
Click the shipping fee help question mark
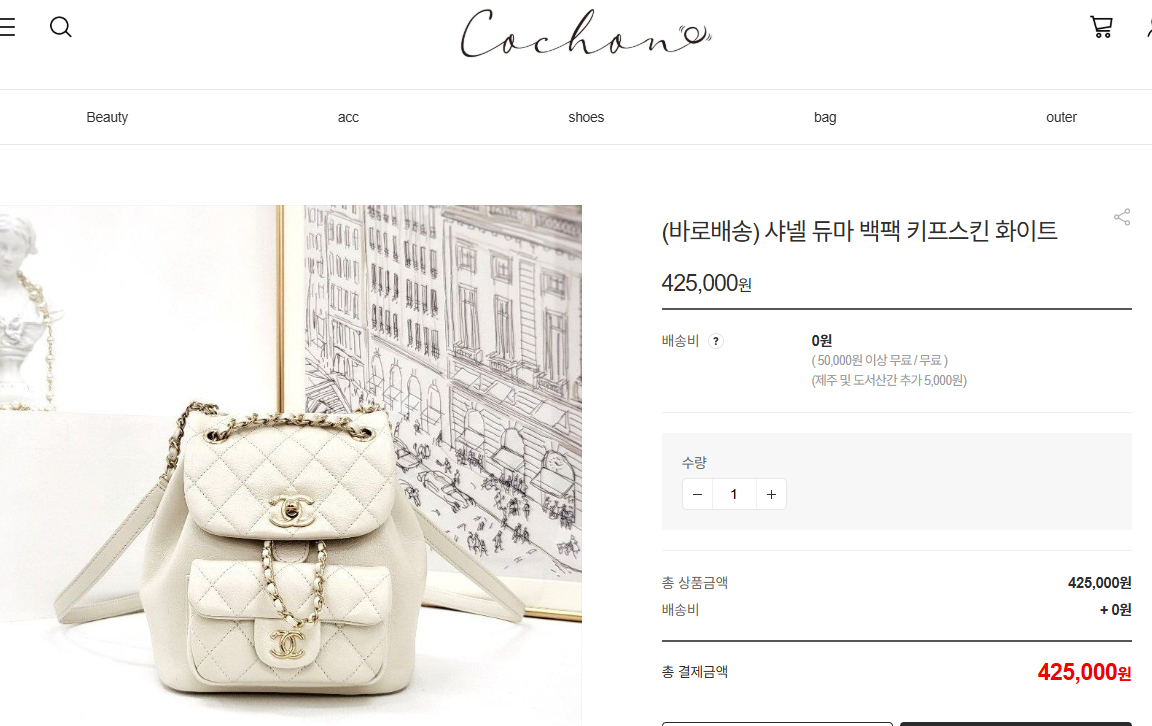716,341
